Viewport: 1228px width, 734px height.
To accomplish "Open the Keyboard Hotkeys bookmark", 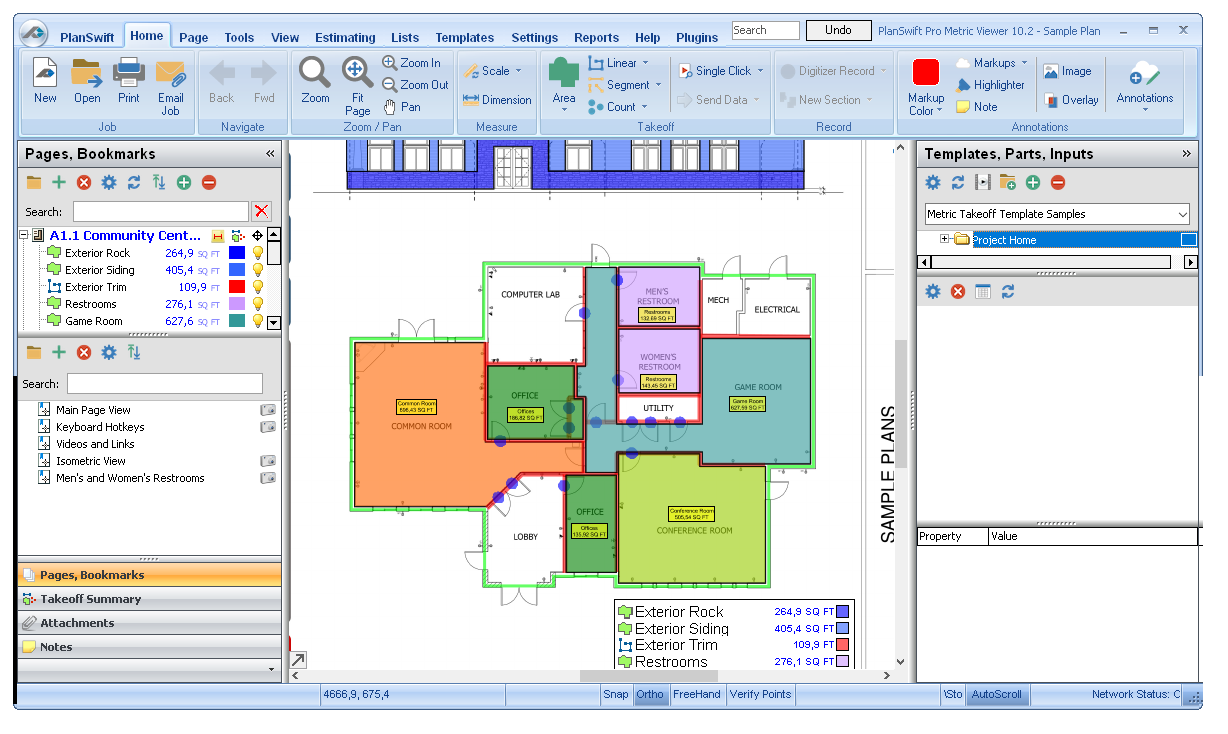I will (x=100, y=427).
